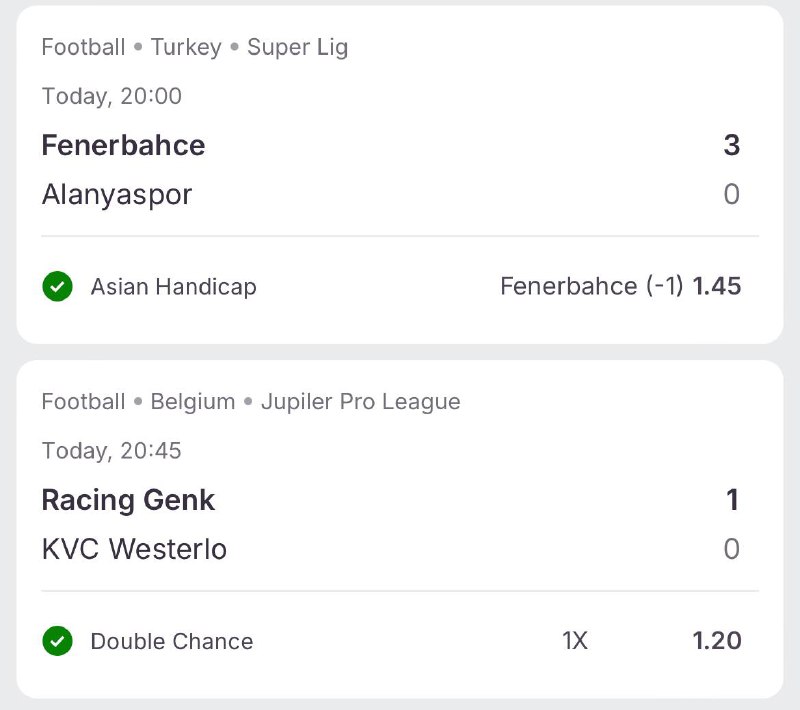The width and height of the screenshot is (800, 710).
Task: Open the Football Belgium Jupiler Pro League breadcrumb
Action: click(251, 402)
